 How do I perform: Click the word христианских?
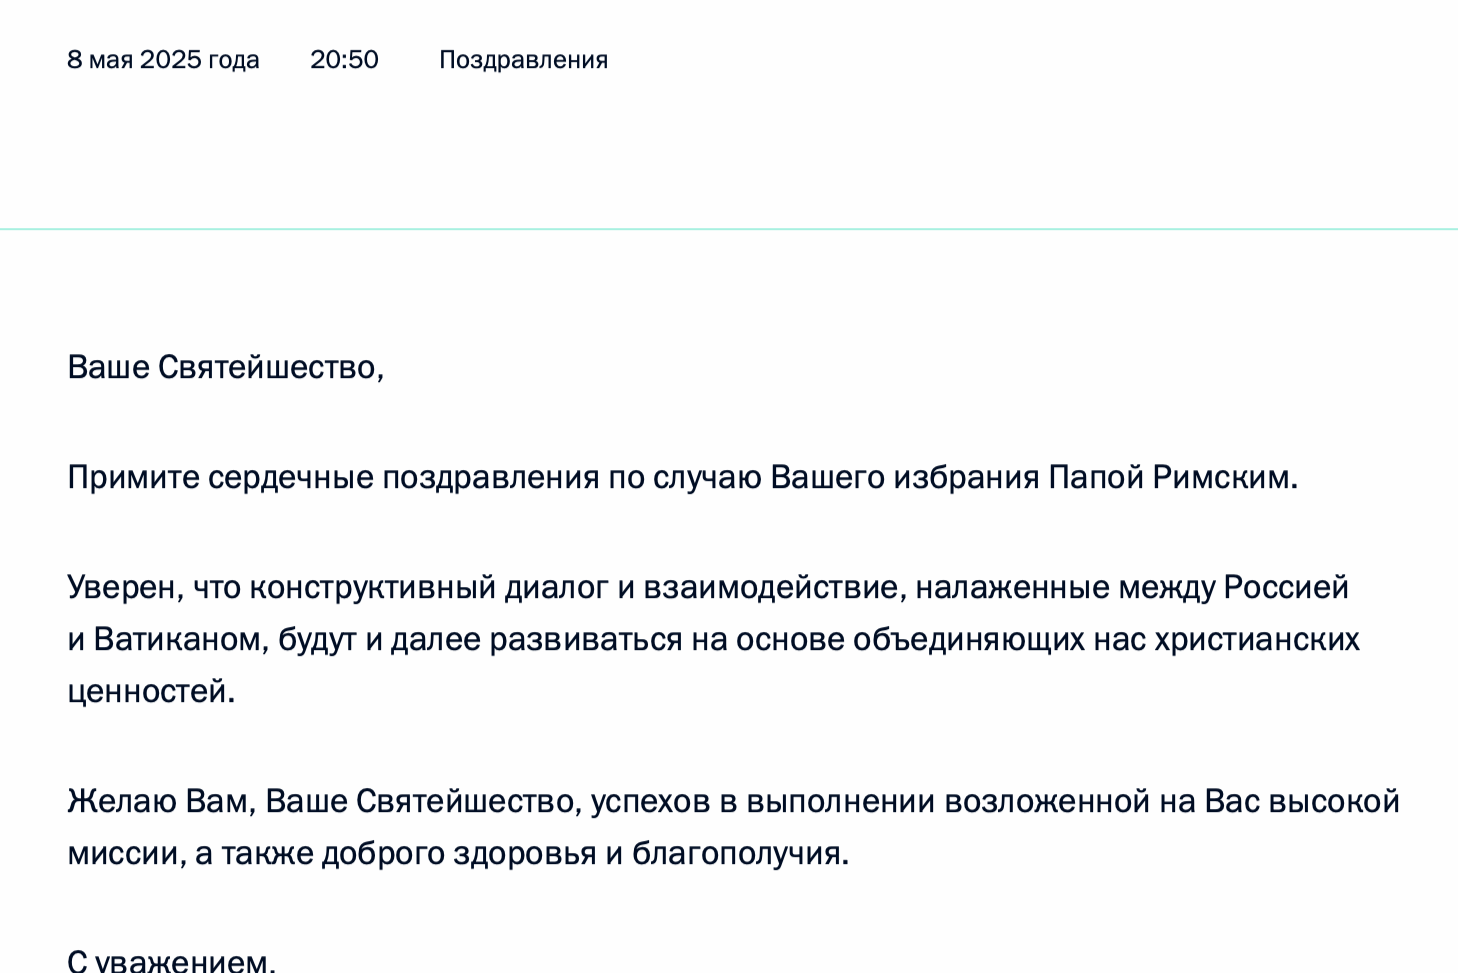pos(1257,640)
